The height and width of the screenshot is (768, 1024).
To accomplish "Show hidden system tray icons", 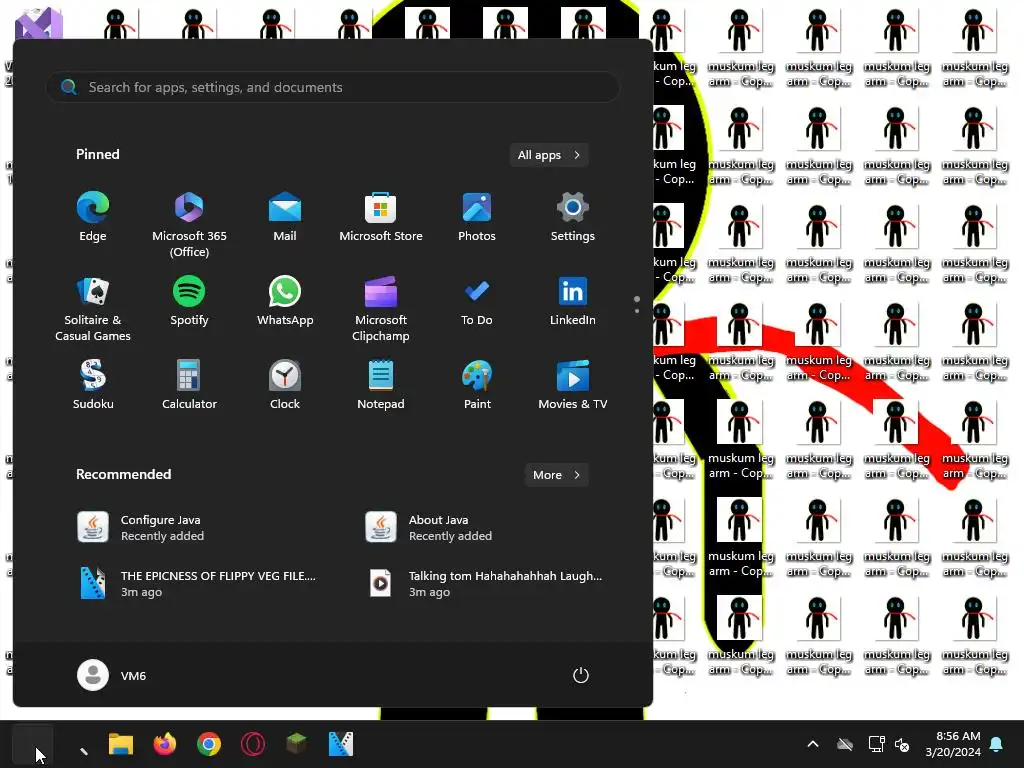I will pos(813,744).
